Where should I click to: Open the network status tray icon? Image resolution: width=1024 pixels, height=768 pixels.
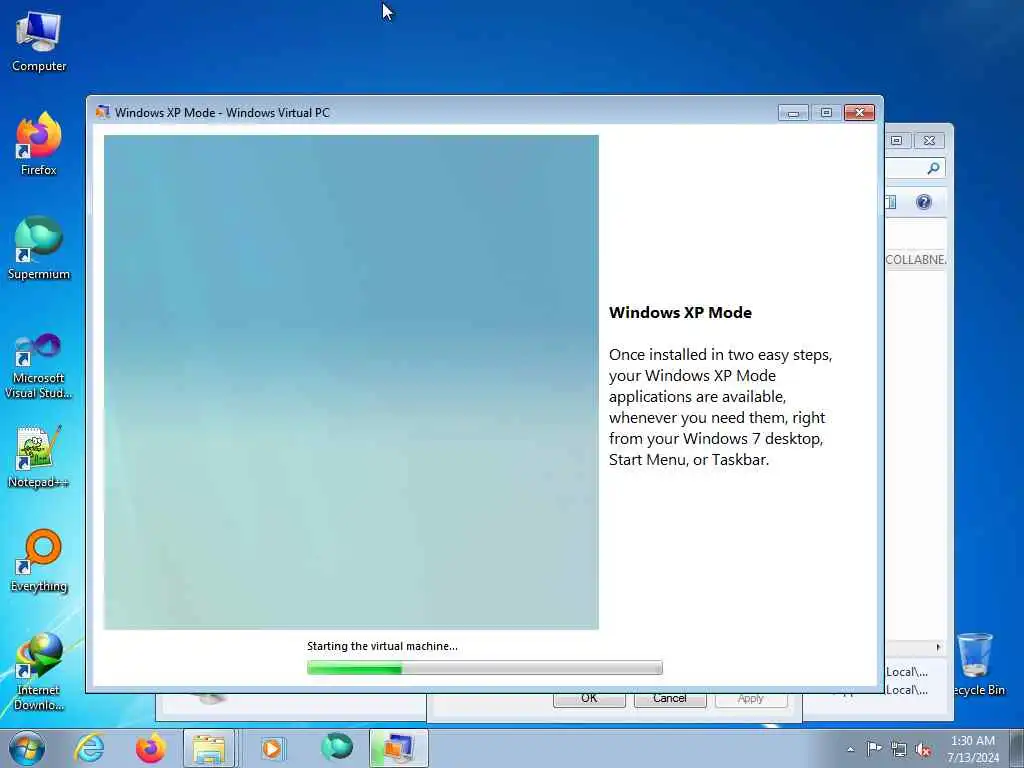(x=899, y=750)
